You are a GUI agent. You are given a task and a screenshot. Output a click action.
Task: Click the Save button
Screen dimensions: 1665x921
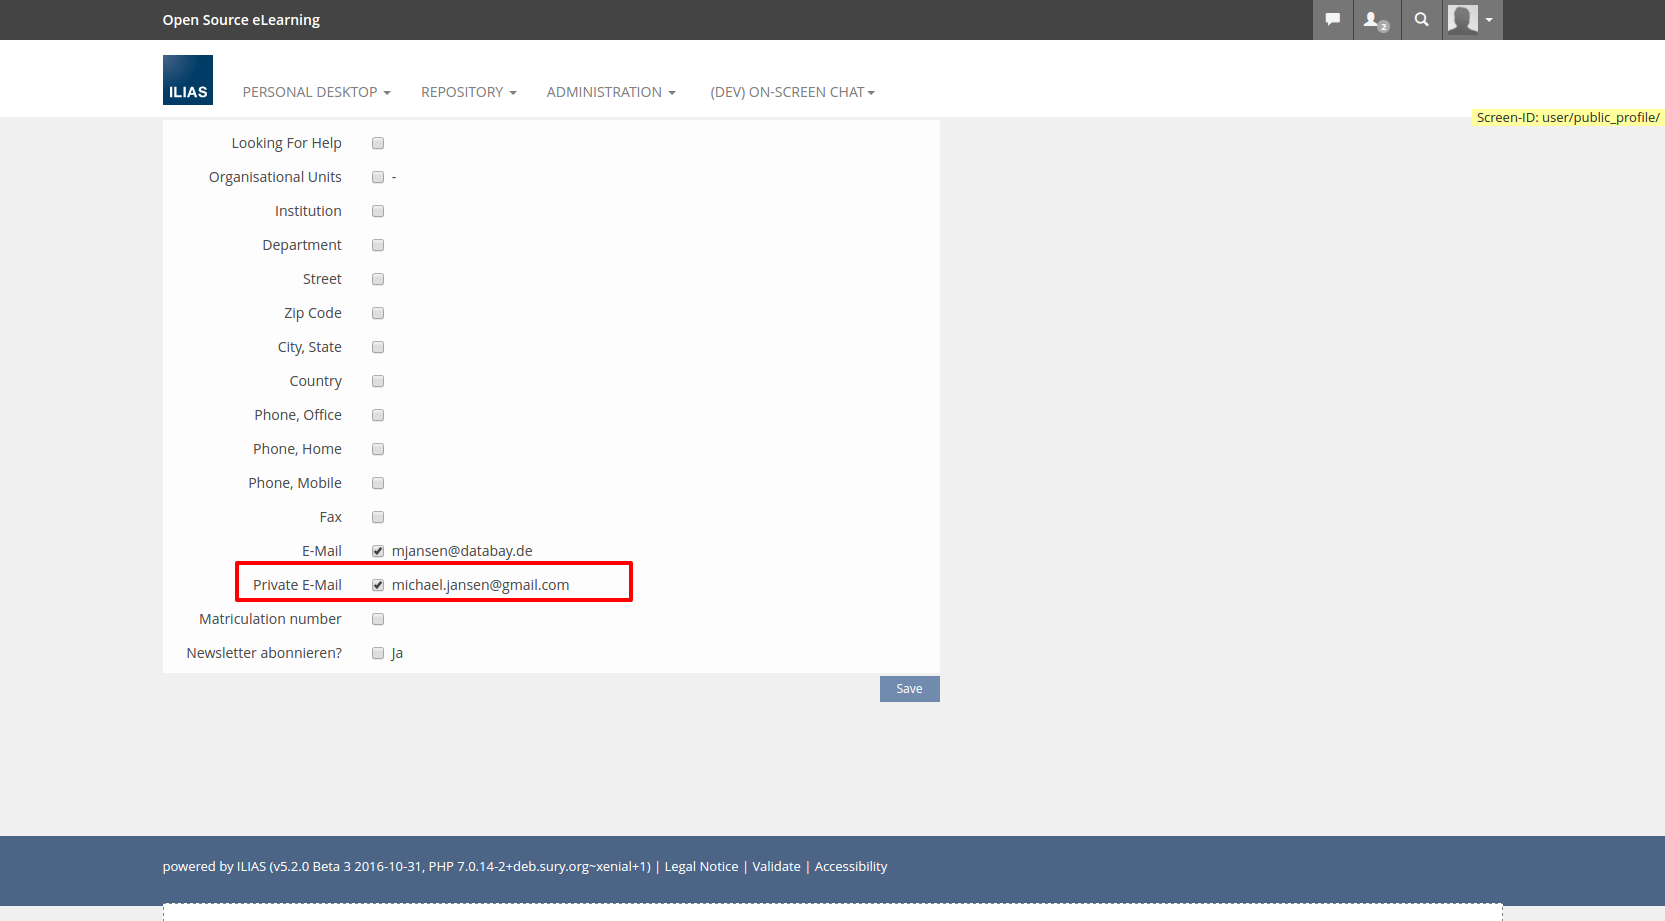(x=909, y=689)
